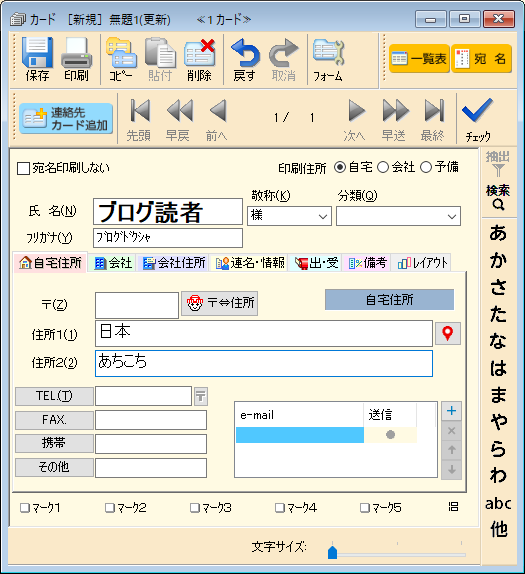Open the 一覧表 list view
The image size is (525, 574).
419,59
